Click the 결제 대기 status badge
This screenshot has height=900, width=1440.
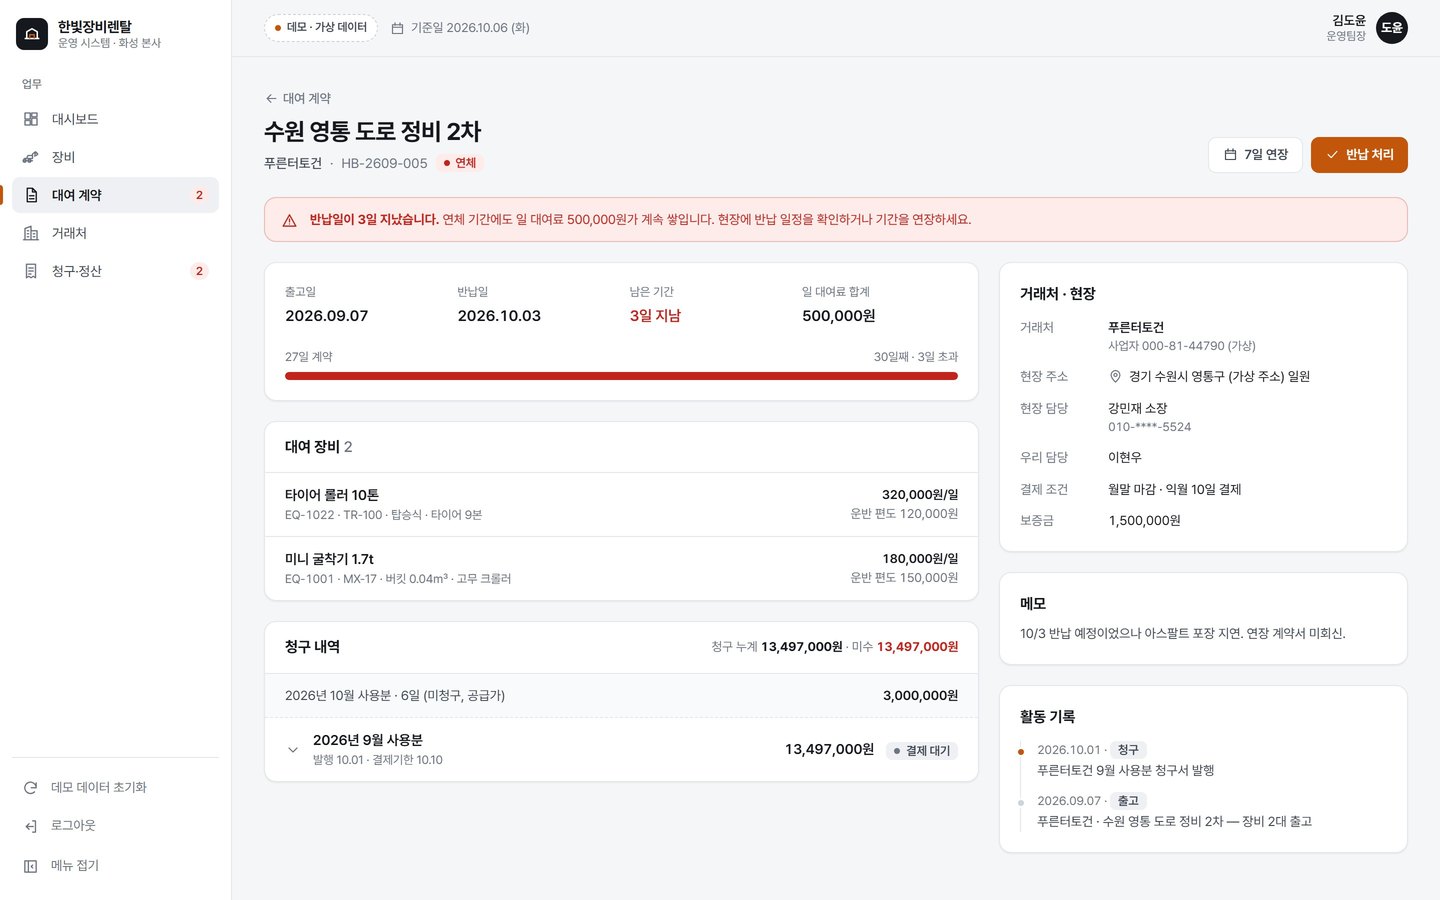[x=922, y=751]
